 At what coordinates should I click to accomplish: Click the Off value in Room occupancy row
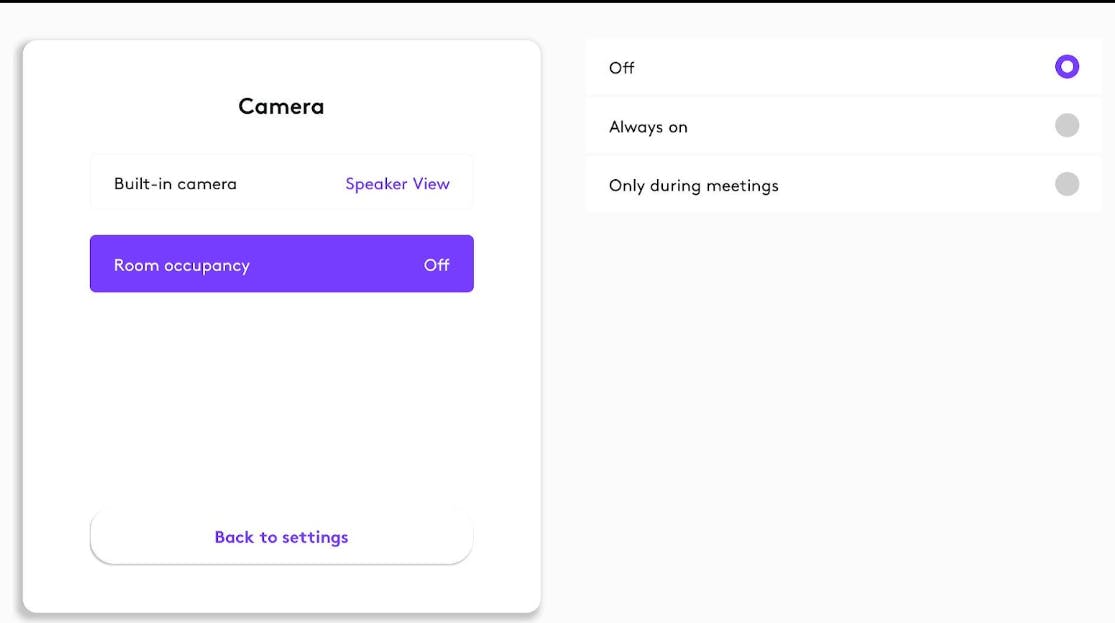tap(436, 265)
